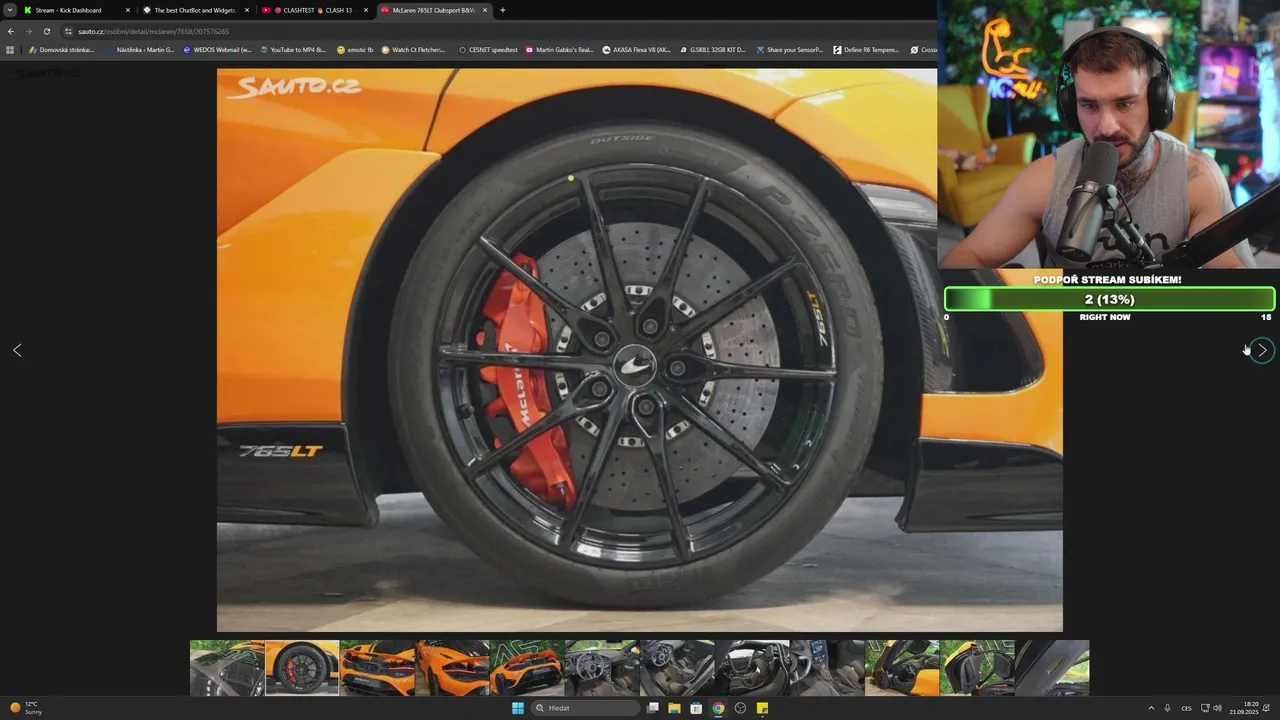
Task: Open Task View on the taskbar
Action: pos(653,708)
